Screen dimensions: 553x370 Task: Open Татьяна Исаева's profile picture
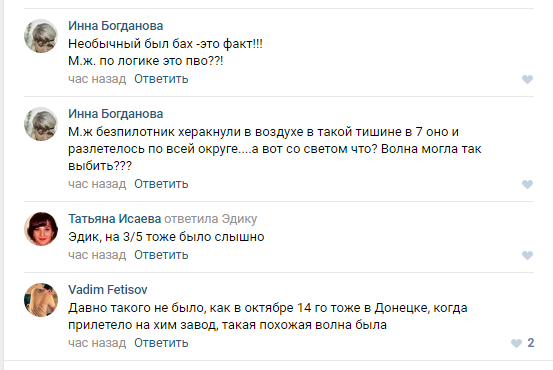[x=41, y=229]
